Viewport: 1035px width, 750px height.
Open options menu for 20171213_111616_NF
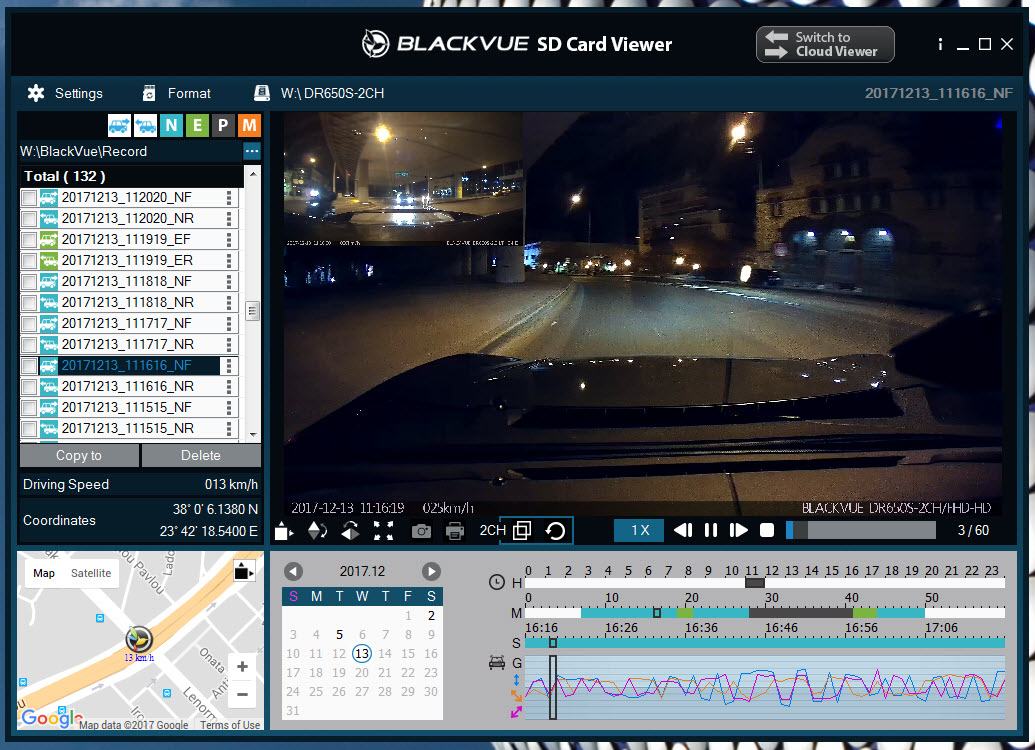pyautogui.click(x=229, y=366)
